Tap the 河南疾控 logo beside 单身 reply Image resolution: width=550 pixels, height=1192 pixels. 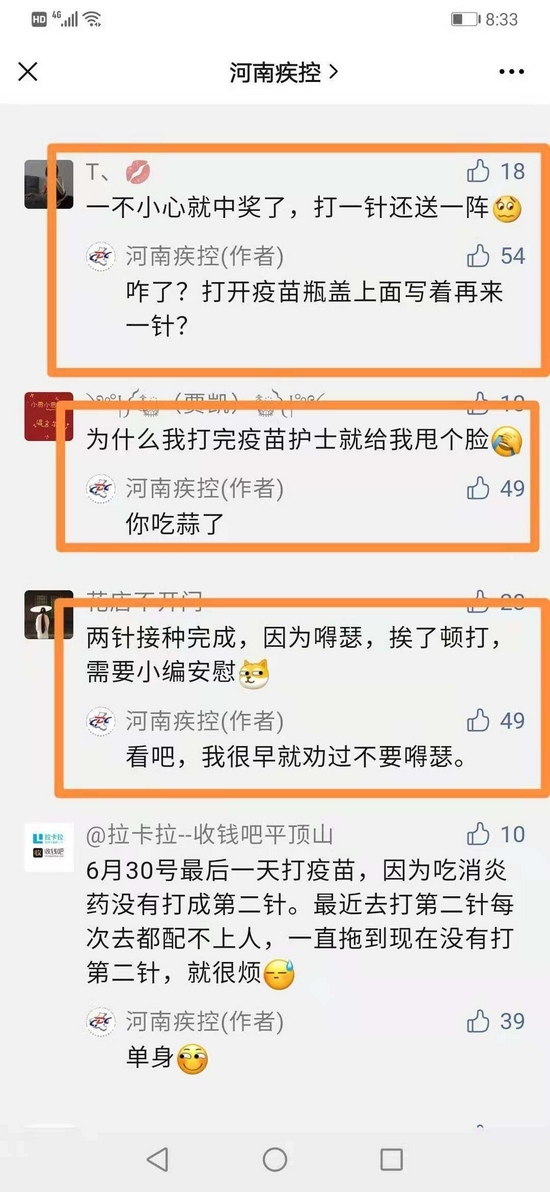100,1022
